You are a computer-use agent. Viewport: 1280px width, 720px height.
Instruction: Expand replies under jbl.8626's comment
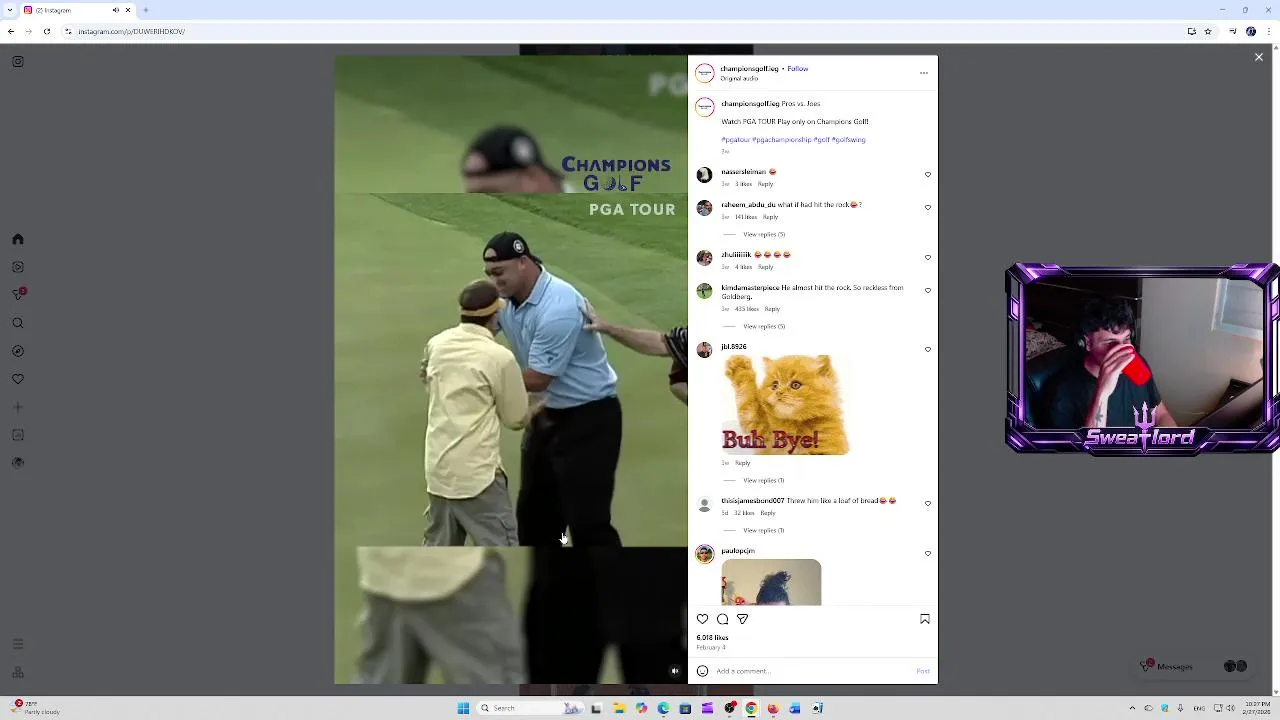pyautogui.click(x=764, y=481)
